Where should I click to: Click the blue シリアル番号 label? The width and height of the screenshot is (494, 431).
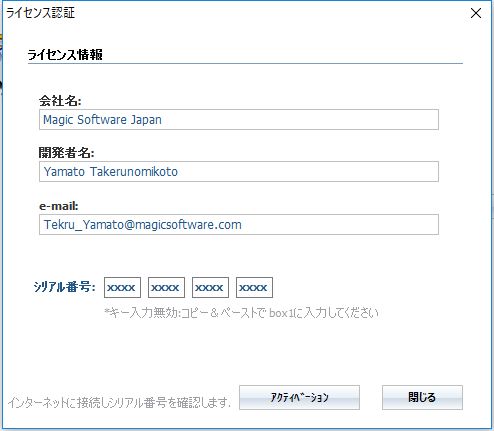(64, 287)
